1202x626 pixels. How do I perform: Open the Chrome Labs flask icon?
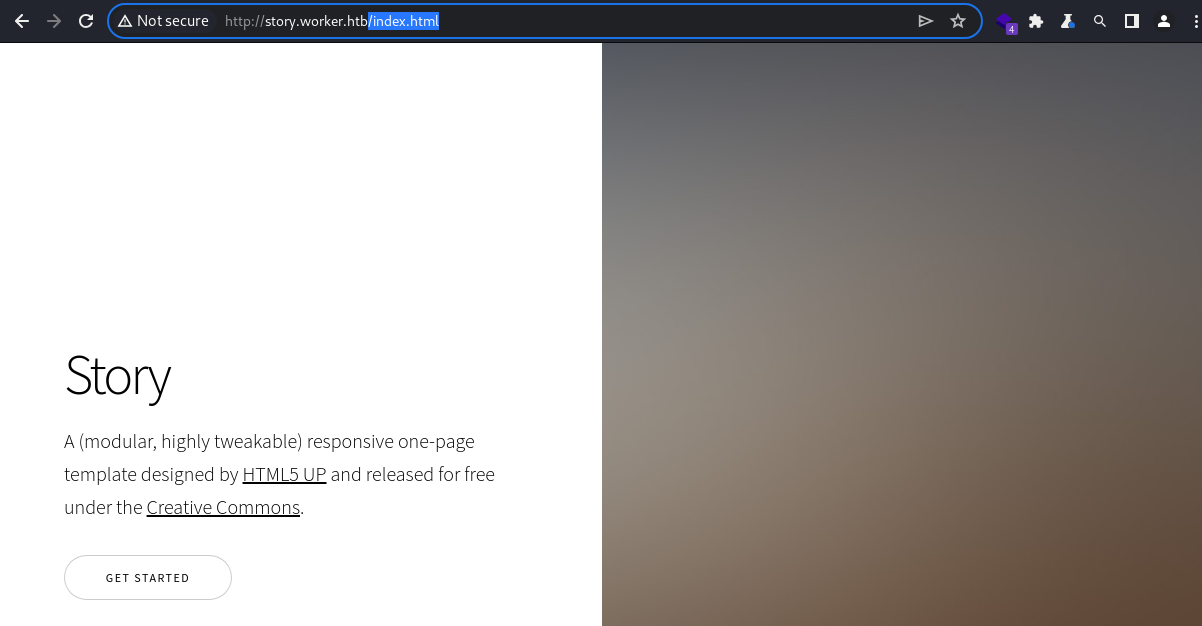pos(1068,21)
